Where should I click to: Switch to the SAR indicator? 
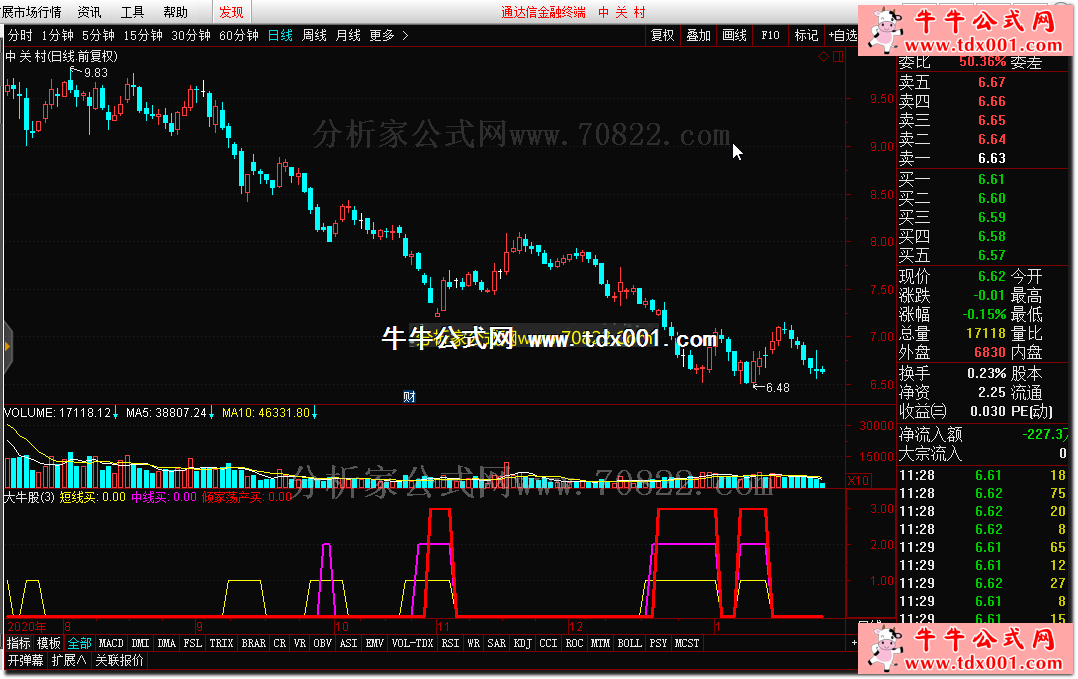pyautogui.click(x=496, y=643)
